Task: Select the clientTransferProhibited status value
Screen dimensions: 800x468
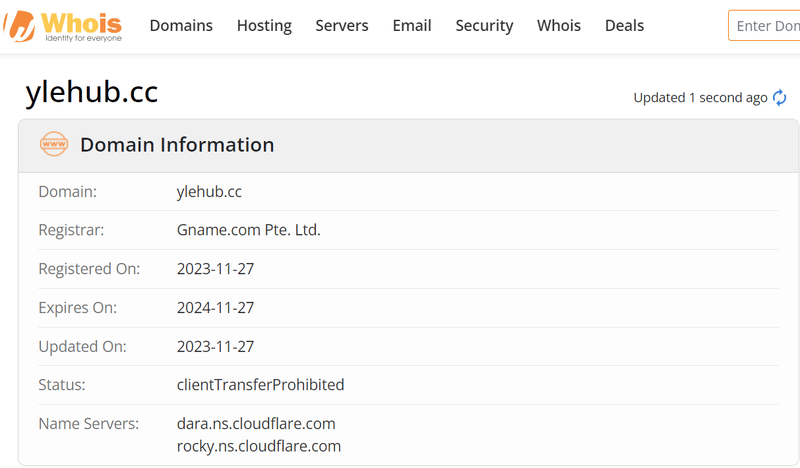Action: 260,385
